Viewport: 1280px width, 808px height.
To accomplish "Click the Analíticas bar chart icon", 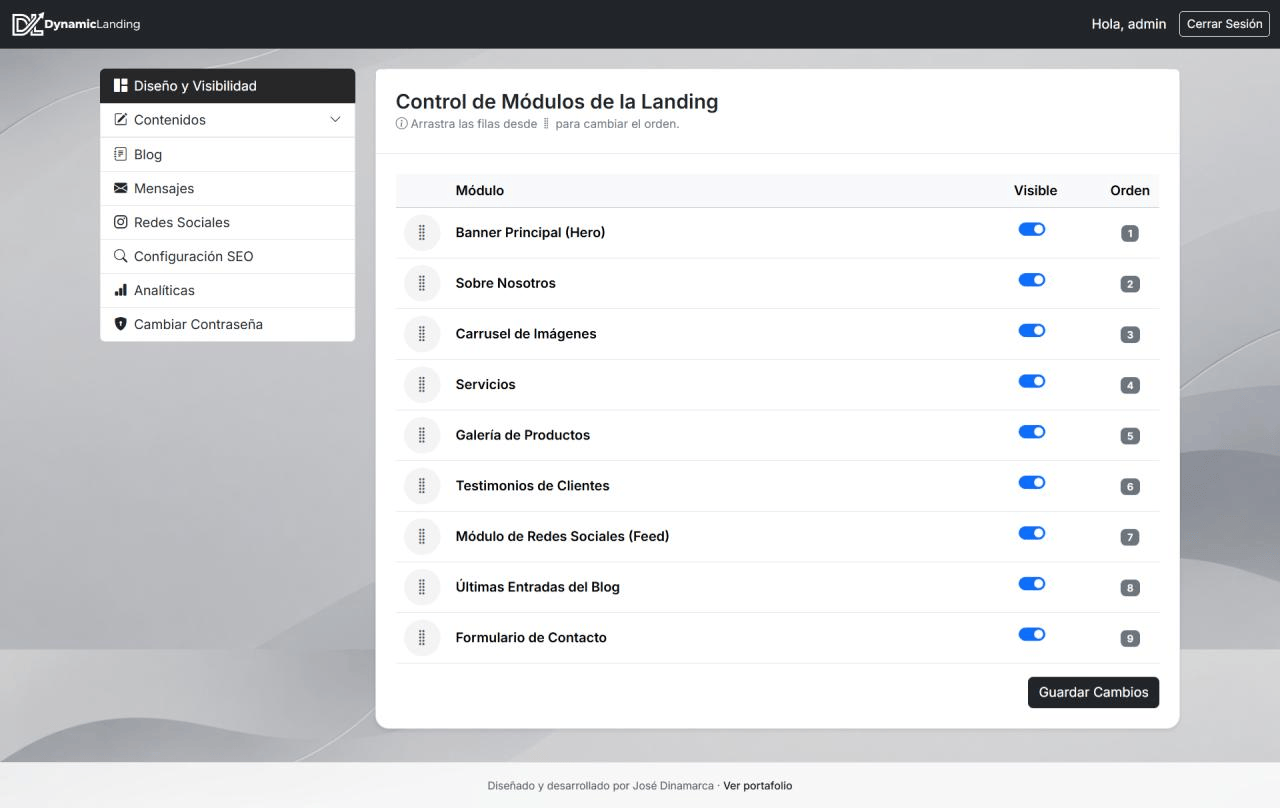I will click(x=121, y=290).
